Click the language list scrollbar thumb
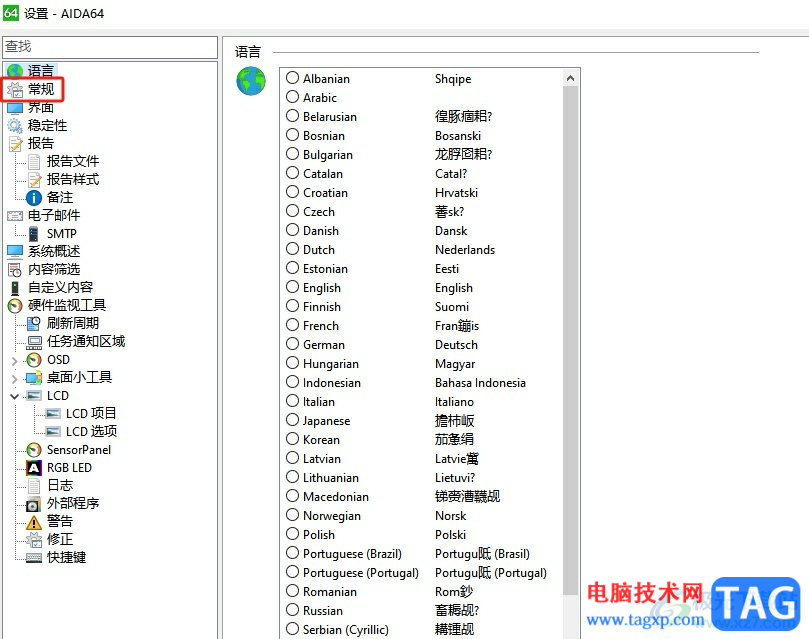The height and width of the screenshot is (639, 809). click(570, 340)
